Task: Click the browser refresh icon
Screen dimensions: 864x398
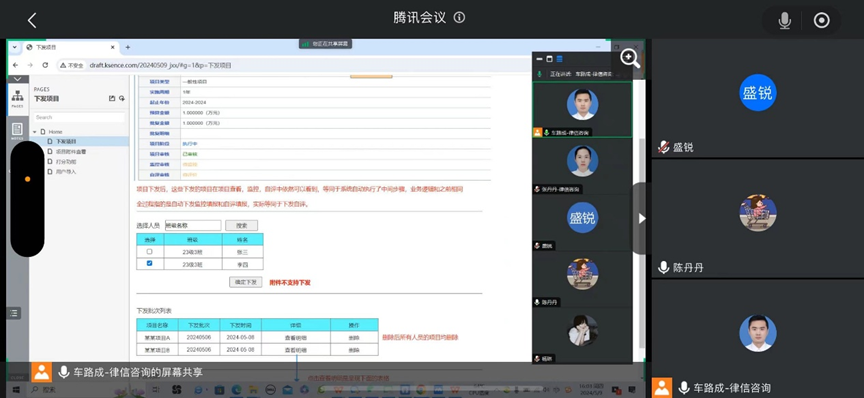Action: [x=45, y=65]
